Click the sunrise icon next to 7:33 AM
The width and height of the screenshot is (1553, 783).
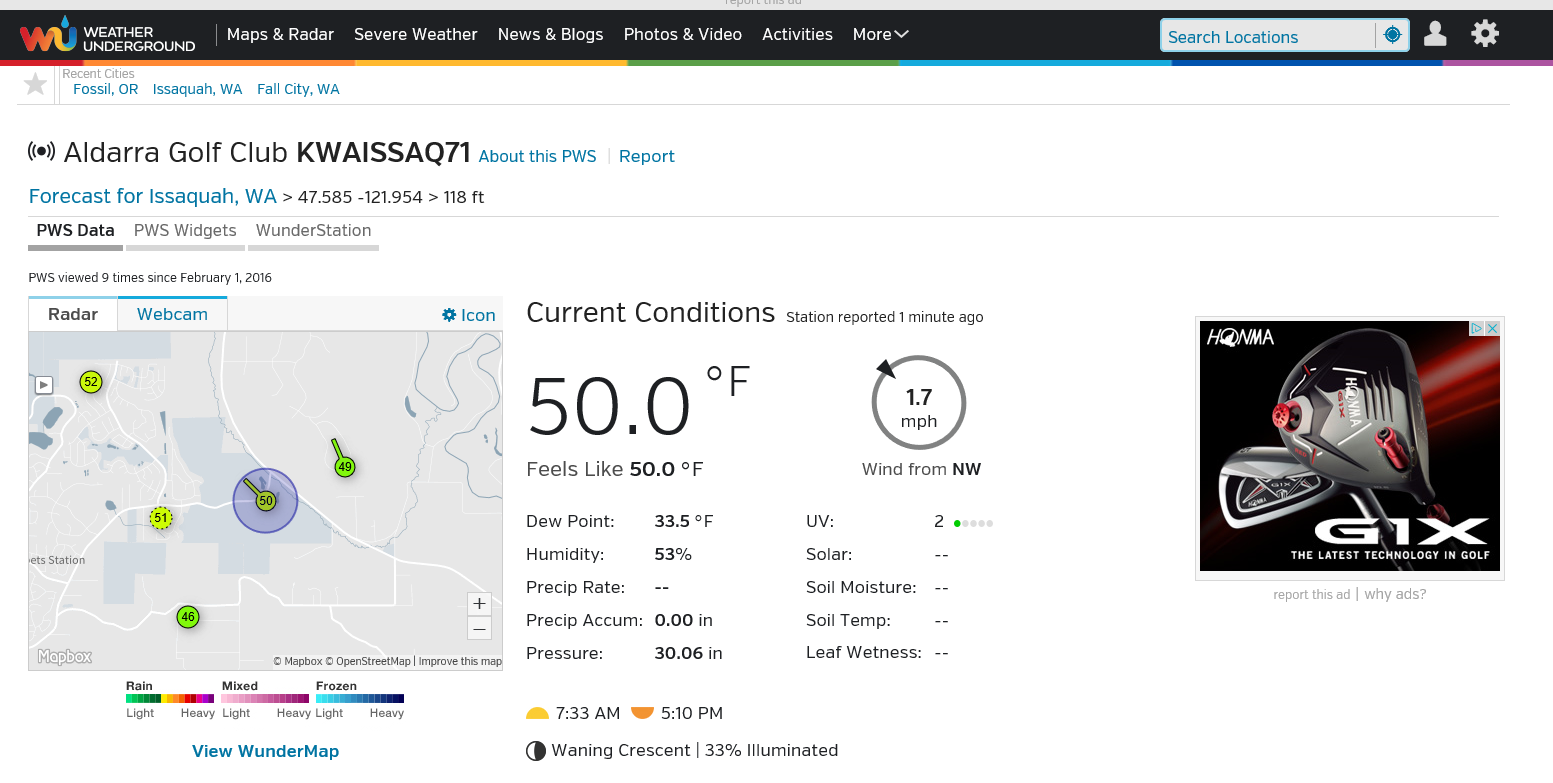[x=537, y=713]
